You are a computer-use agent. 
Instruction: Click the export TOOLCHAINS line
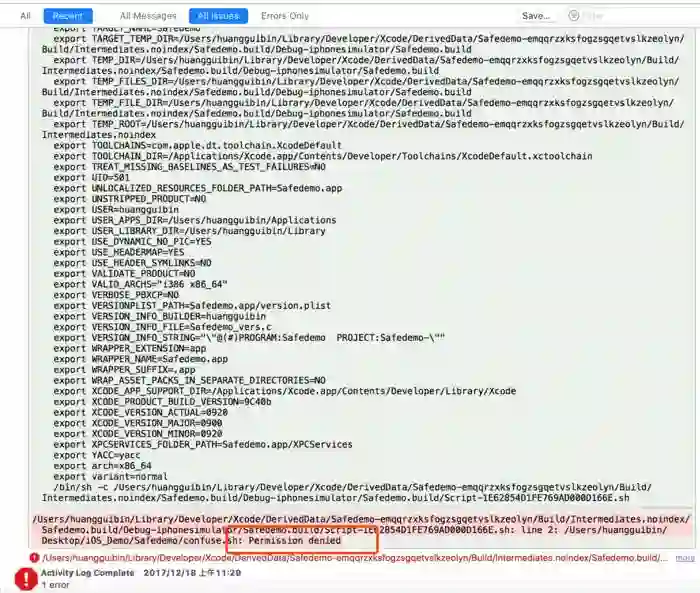pos(197,146)
